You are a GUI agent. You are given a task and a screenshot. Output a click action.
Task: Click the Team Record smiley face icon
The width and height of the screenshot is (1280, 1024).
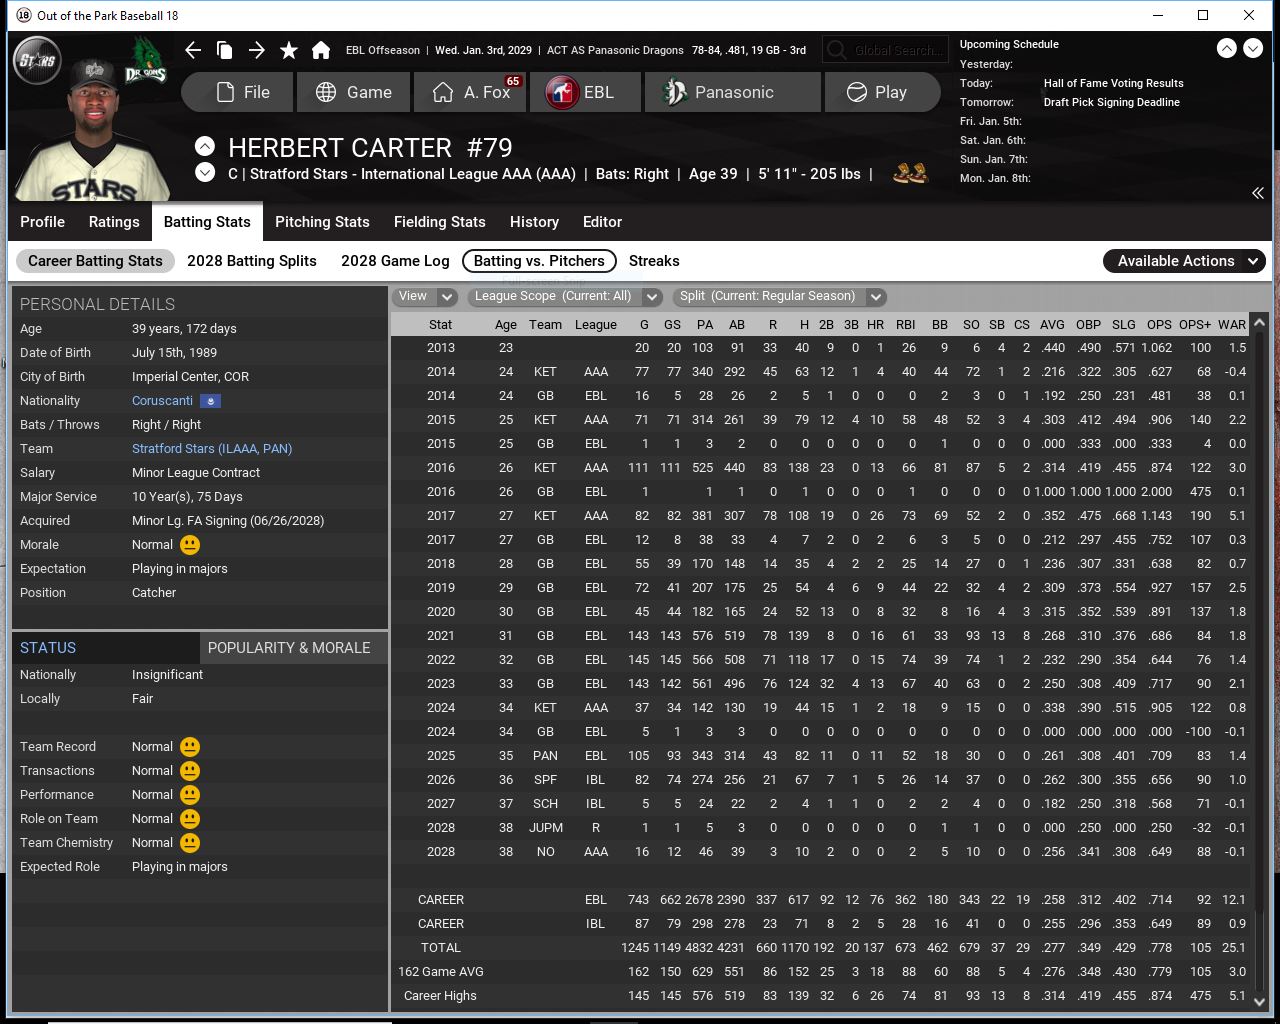(x=189, y=747)
